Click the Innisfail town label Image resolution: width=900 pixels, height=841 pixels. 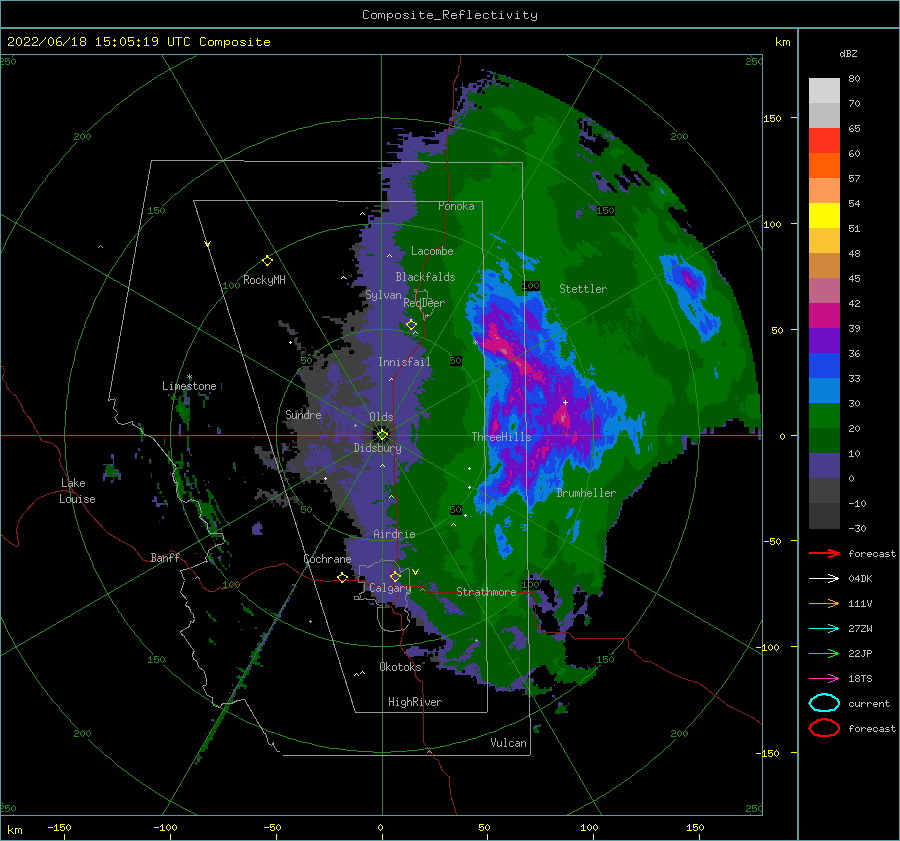(x=404, y=362)
